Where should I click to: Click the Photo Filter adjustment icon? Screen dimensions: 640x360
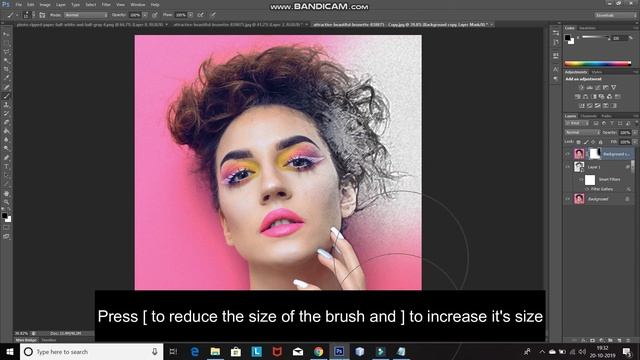[601, 96]
